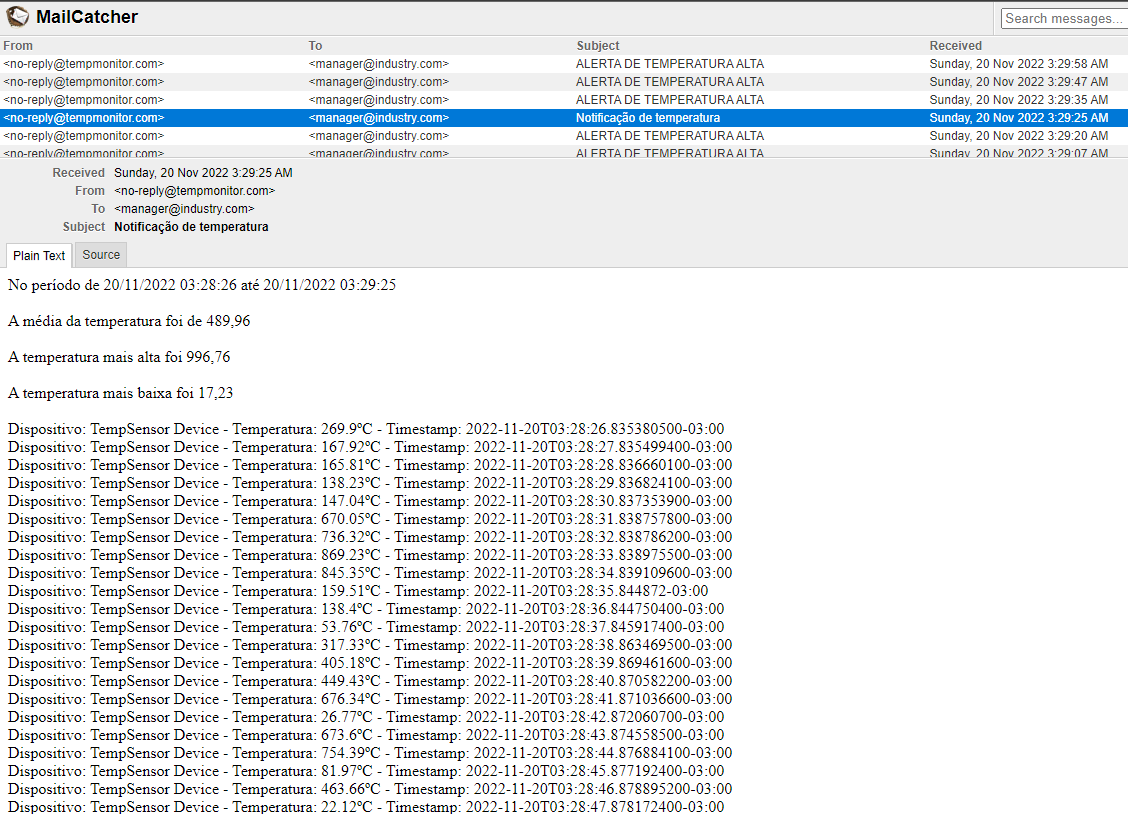
Task: Open the alert email received at 3:29:20 AM
Action: (669, 136)
